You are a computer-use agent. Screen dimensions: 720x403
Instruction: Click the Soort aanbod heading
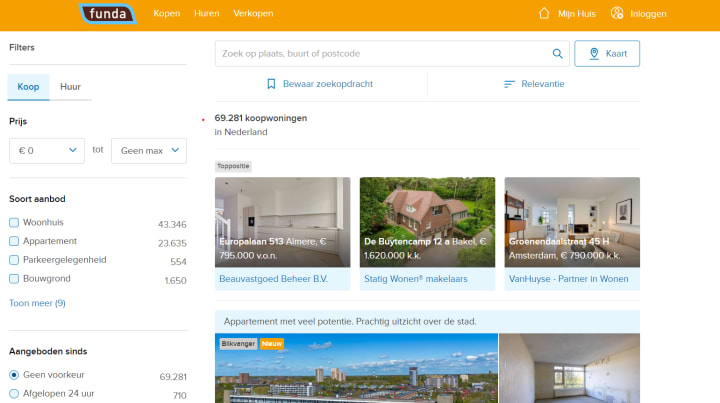click(x=37, y=199)
